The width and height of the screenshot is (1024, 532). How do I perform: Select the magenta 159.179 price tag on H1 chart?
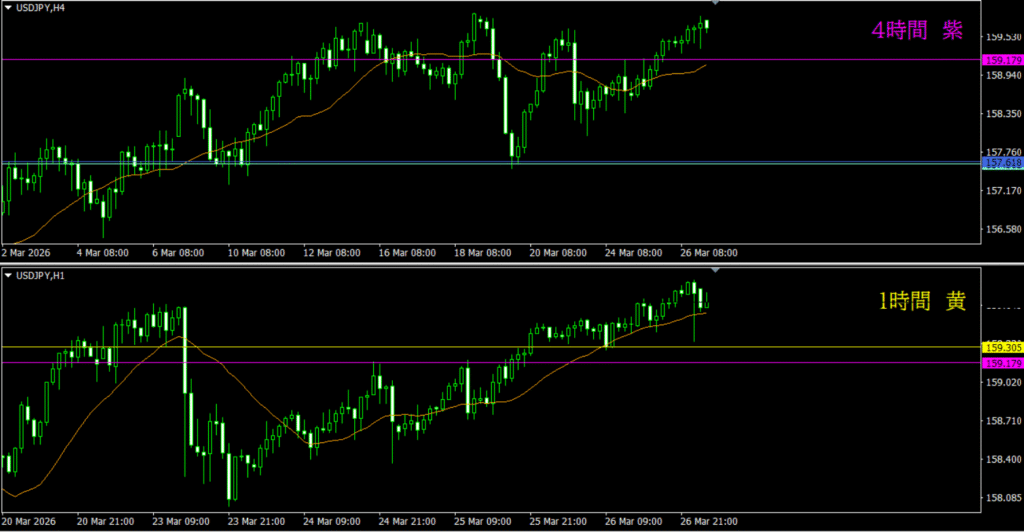point(1001,363)
